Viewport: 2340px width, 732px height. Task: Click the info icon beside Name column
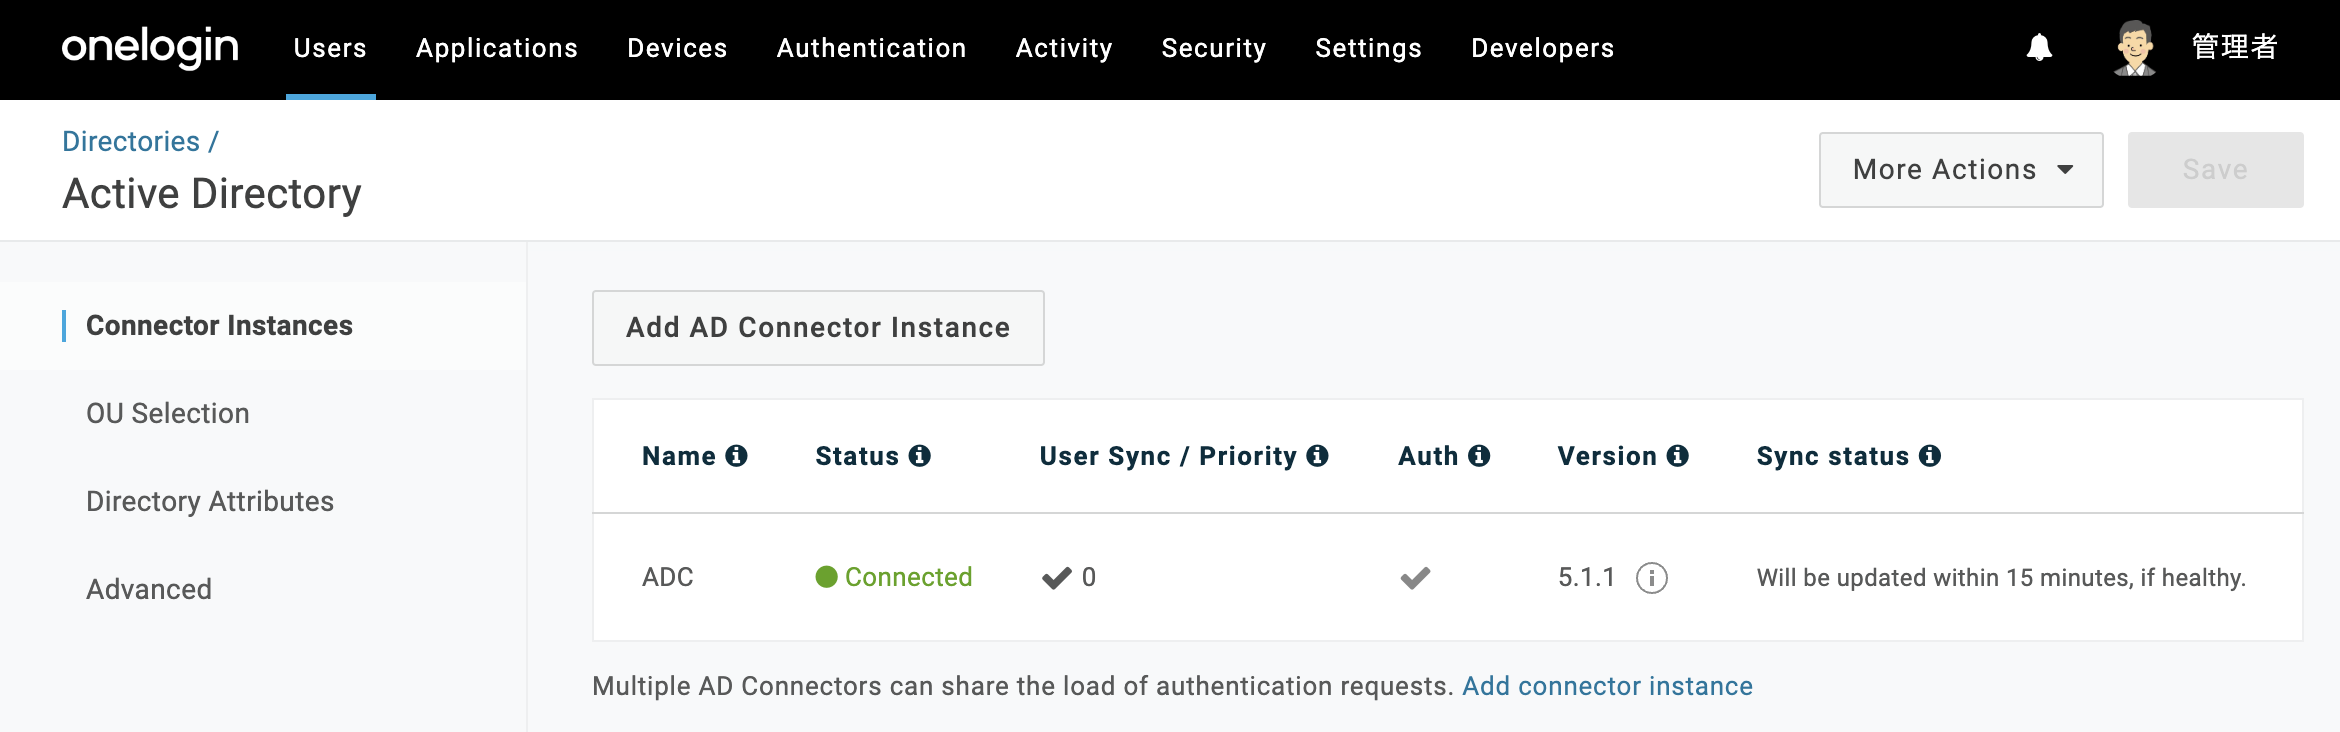737,456
